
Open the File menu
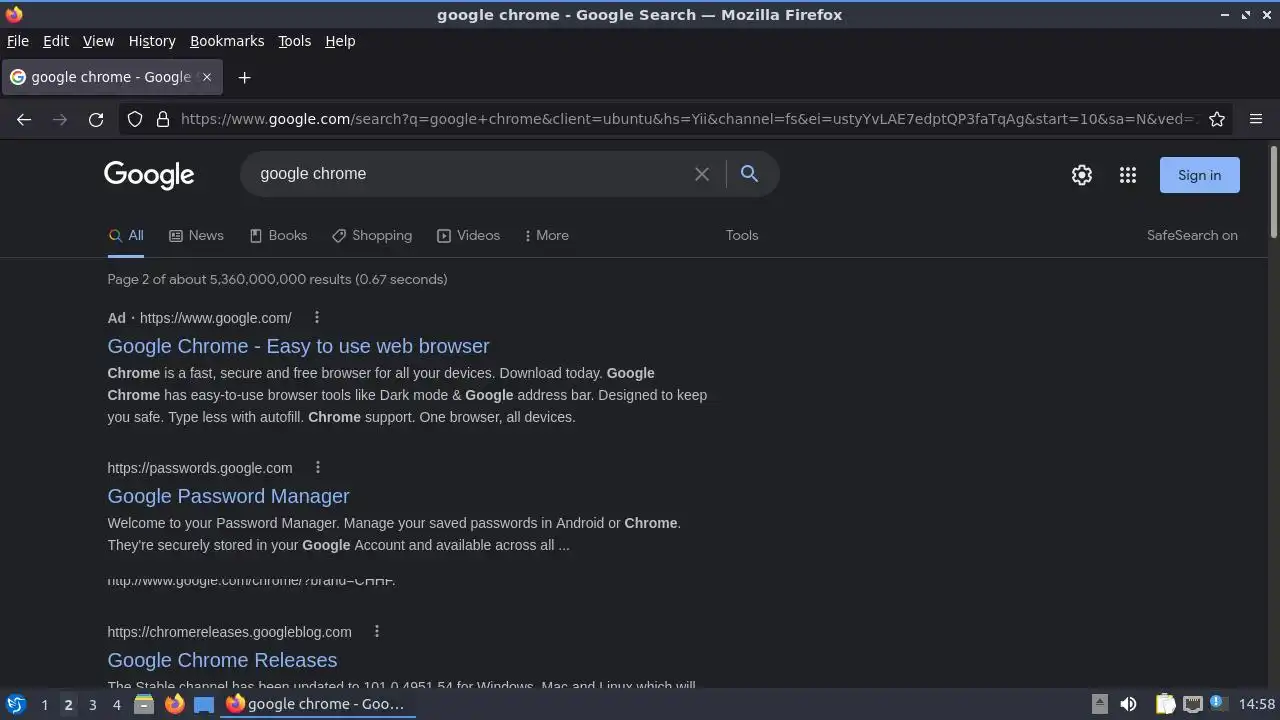pos(18,41)
